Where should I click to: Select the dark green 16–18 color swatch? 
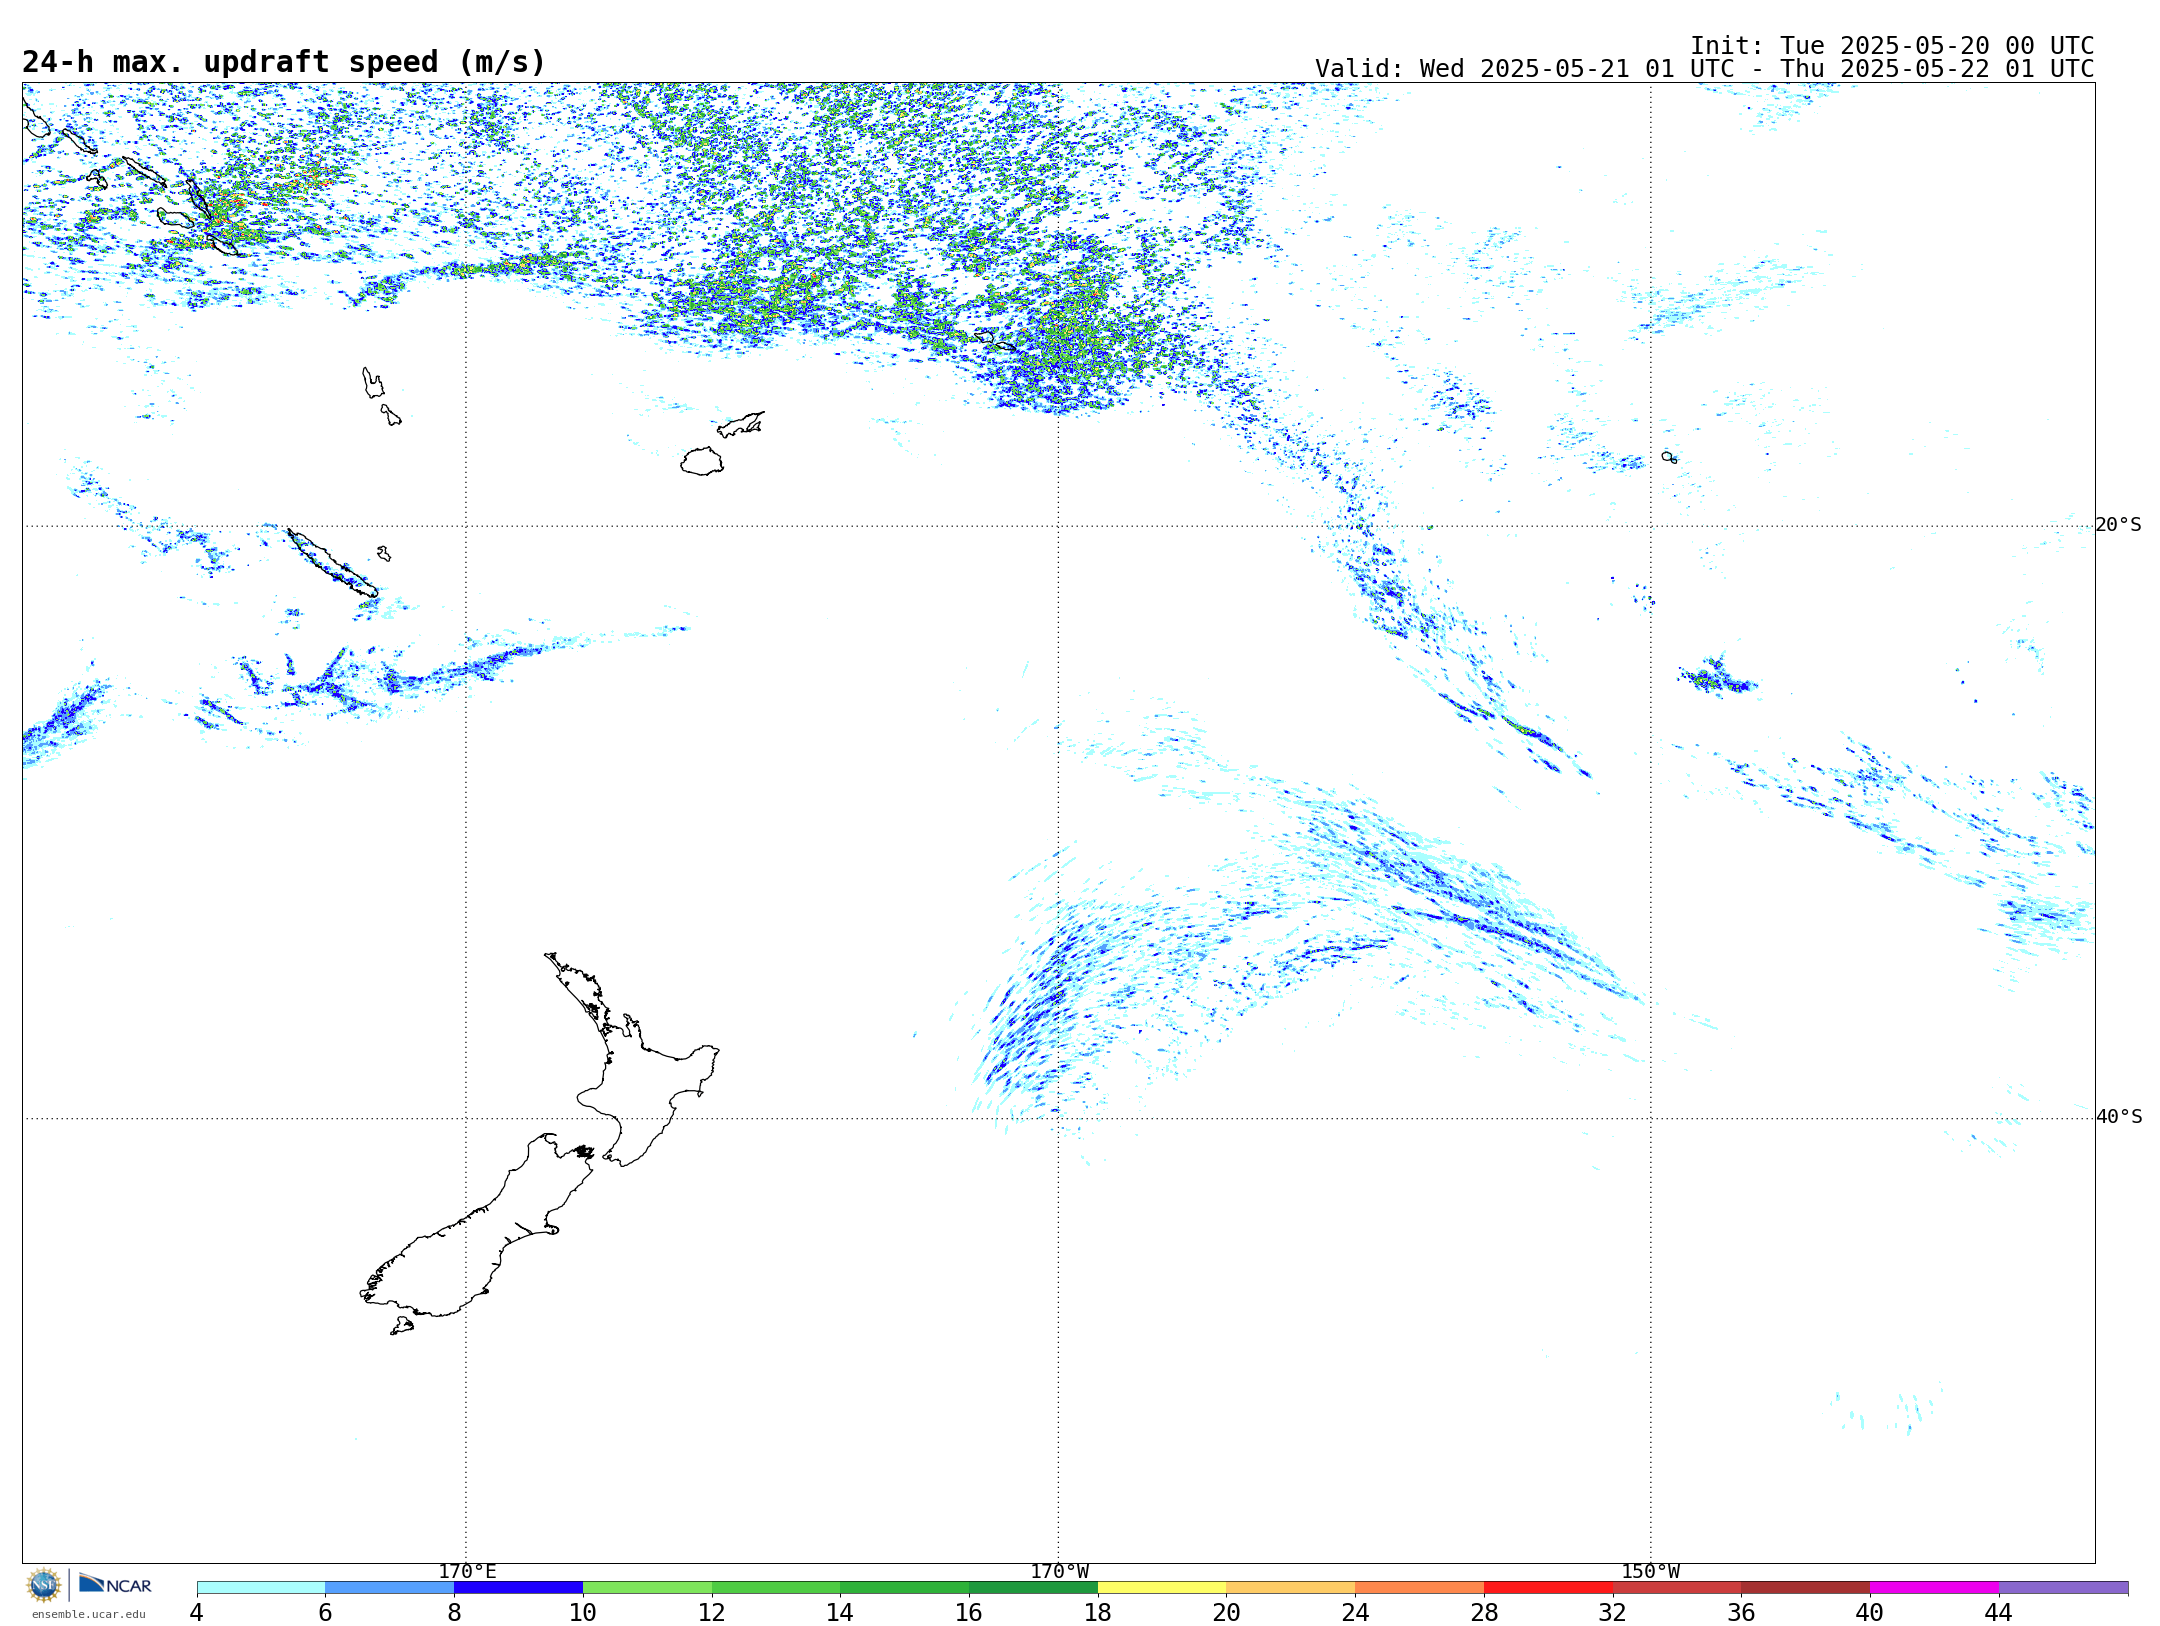tap(1033, 1588)
